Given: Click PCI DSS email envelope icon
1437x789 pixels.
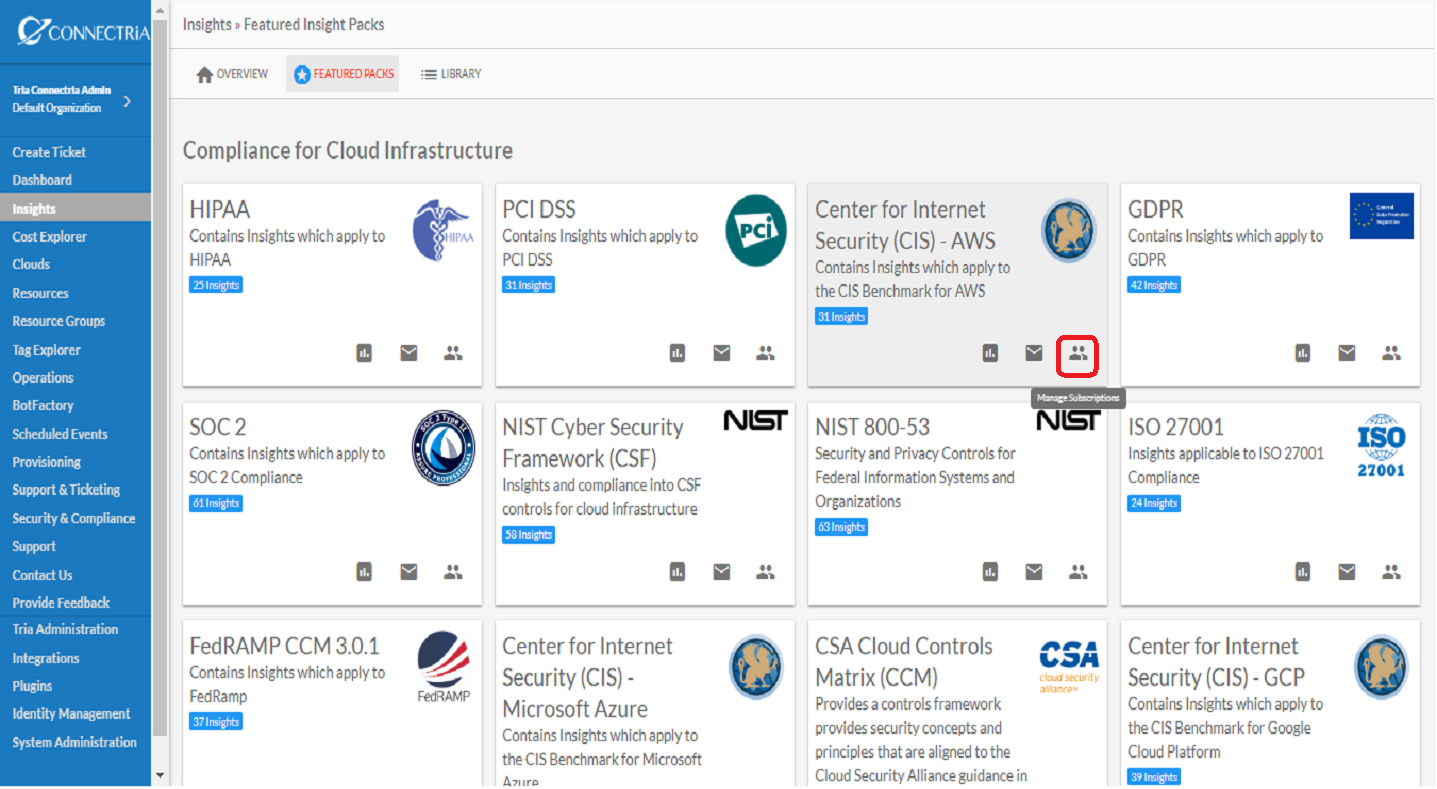Looking at the screenshot, I should coord(722,352).
